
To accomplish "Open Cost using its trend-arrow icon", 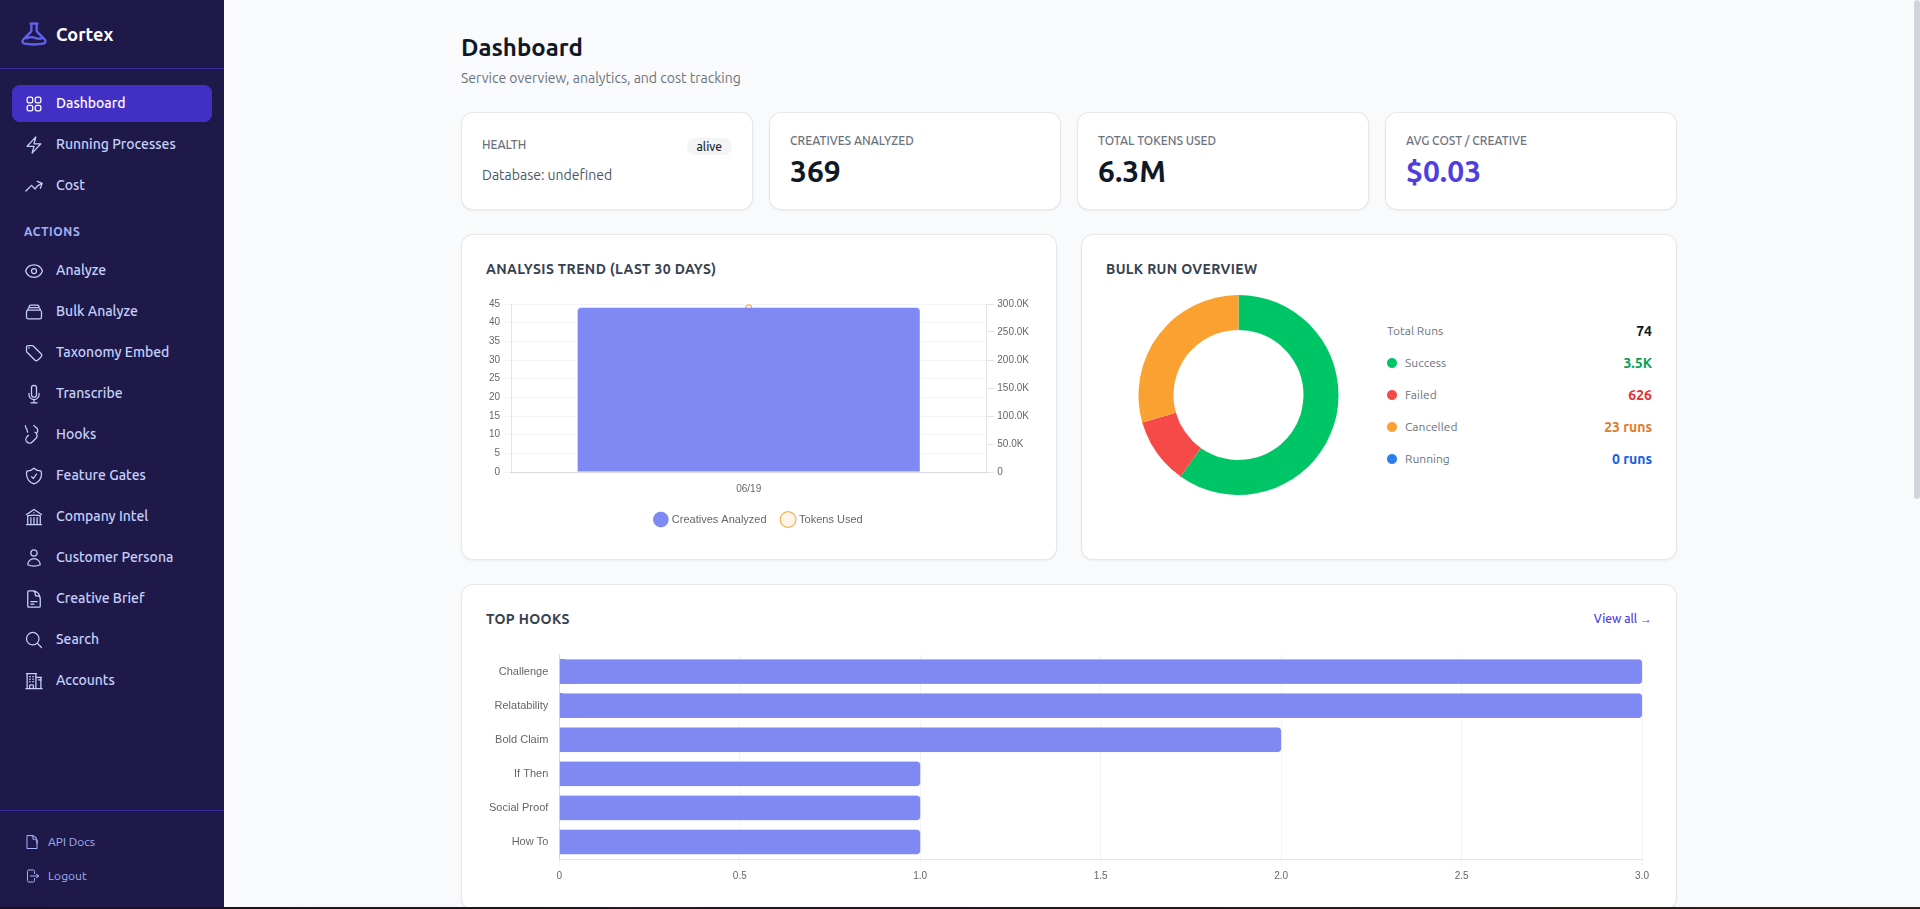I will (34, 186).
